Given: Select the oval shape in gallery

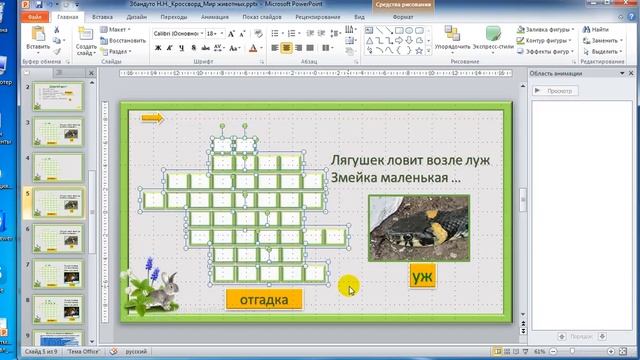Looking at the screenshot, I should coord(409,31).
